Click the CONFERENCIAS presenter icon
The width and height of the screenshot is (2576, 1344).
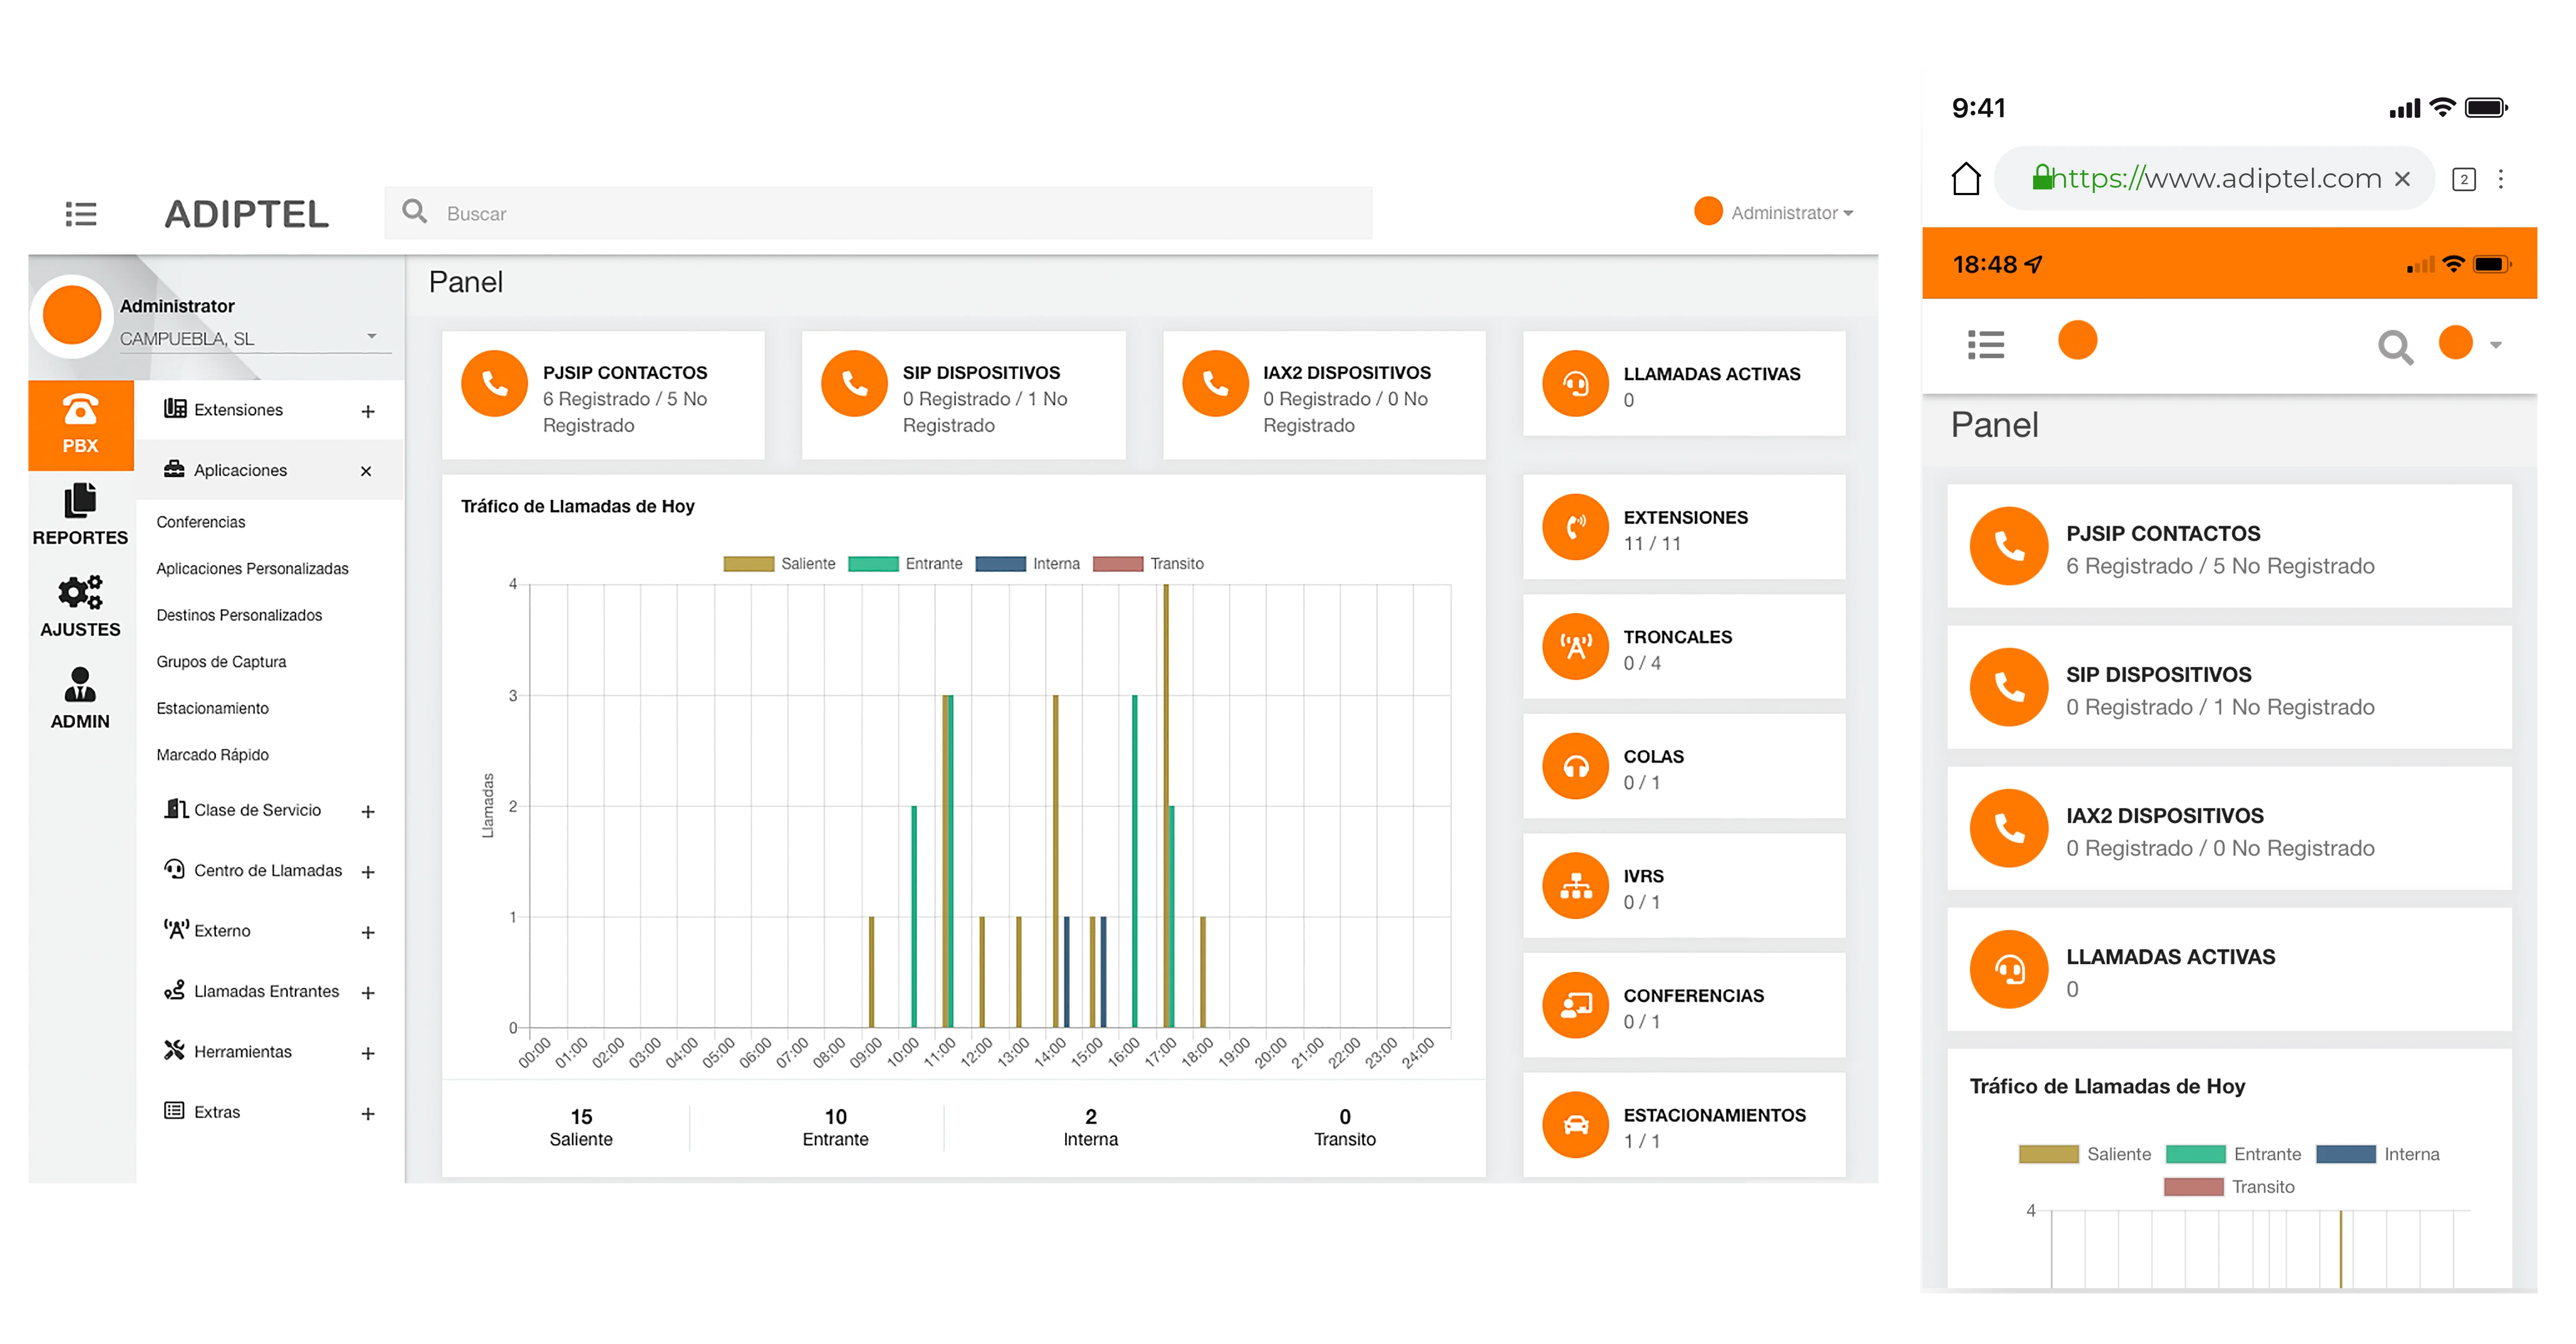click(1575, 1005)
